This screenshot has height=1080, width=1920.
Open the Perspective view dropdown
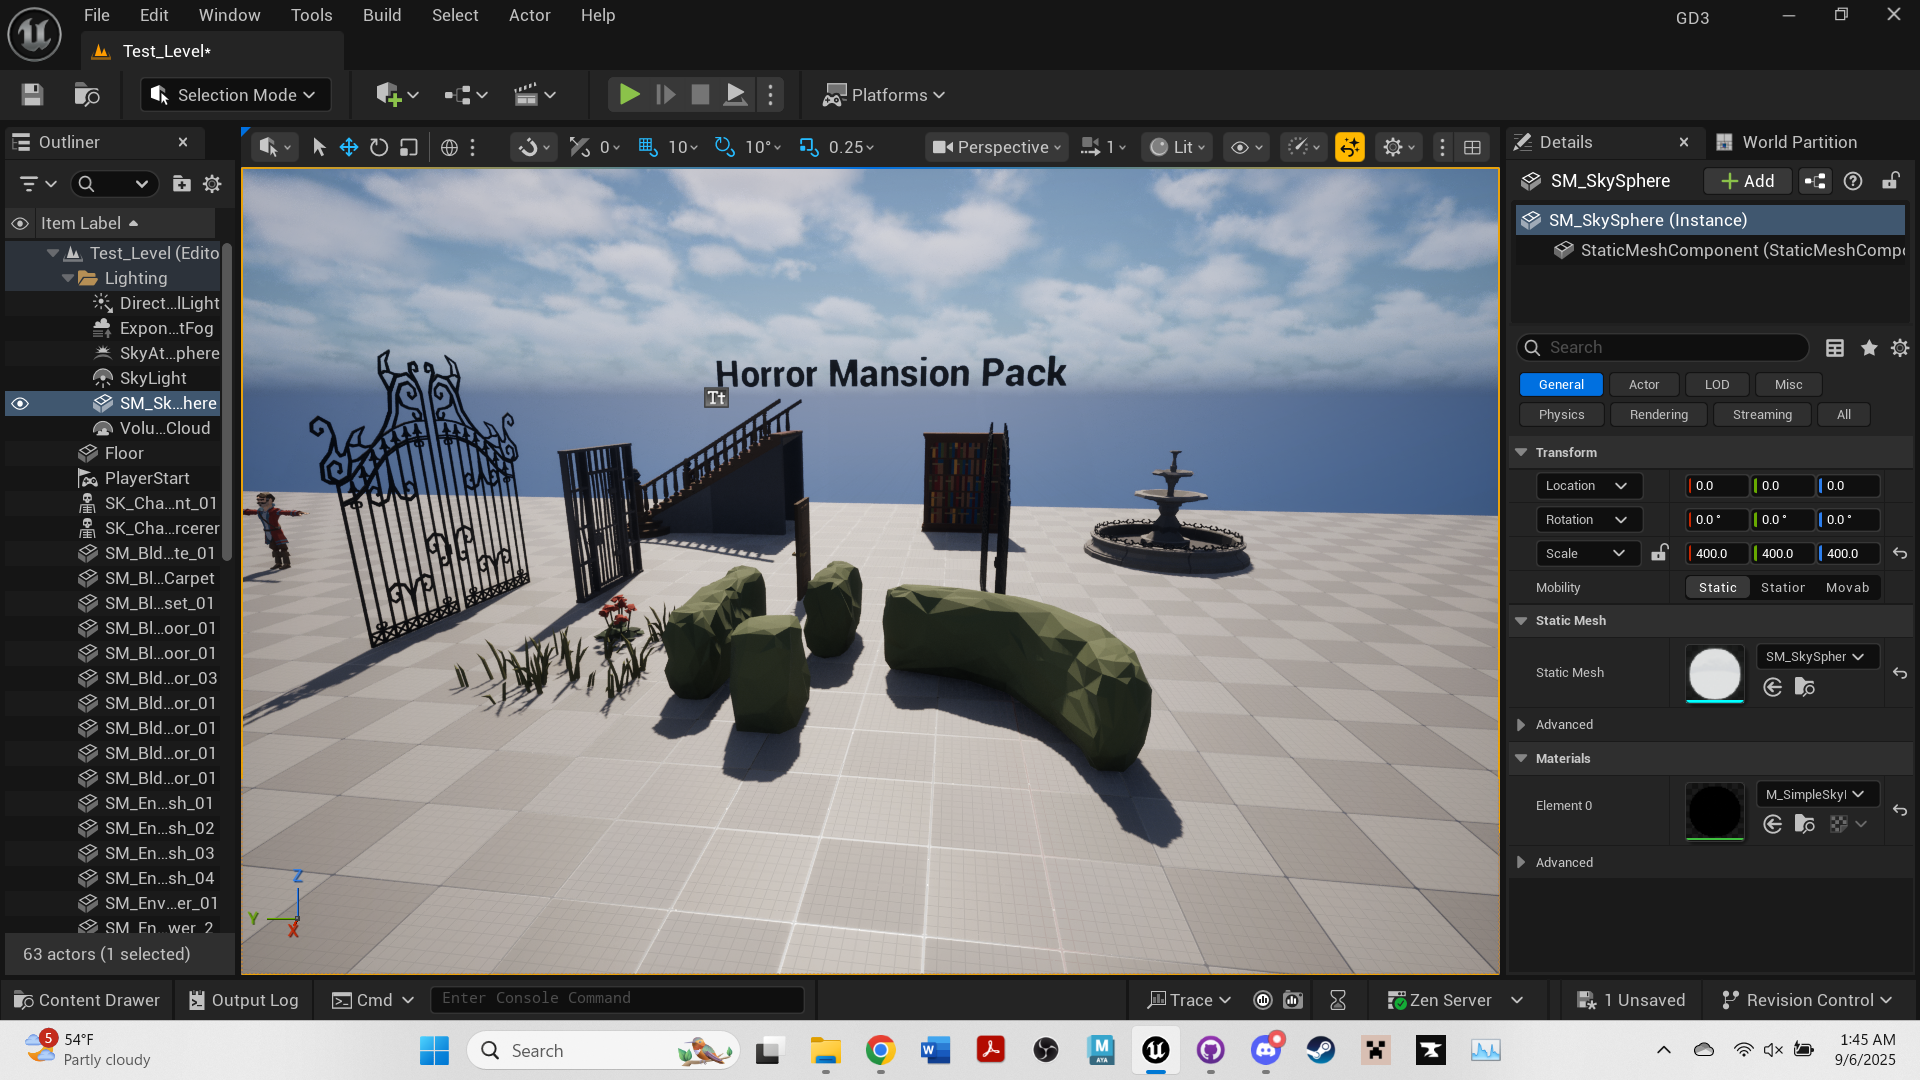[x=996, y=147]
